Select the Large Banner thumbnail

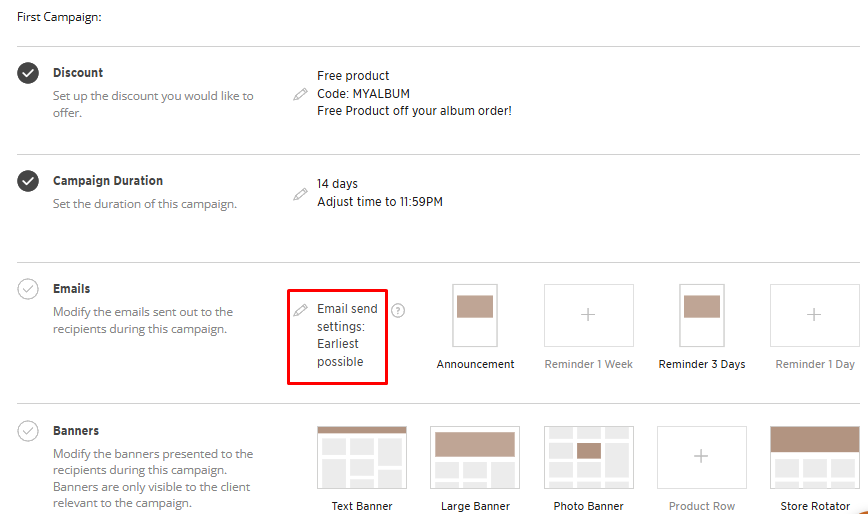coord(475,457)
